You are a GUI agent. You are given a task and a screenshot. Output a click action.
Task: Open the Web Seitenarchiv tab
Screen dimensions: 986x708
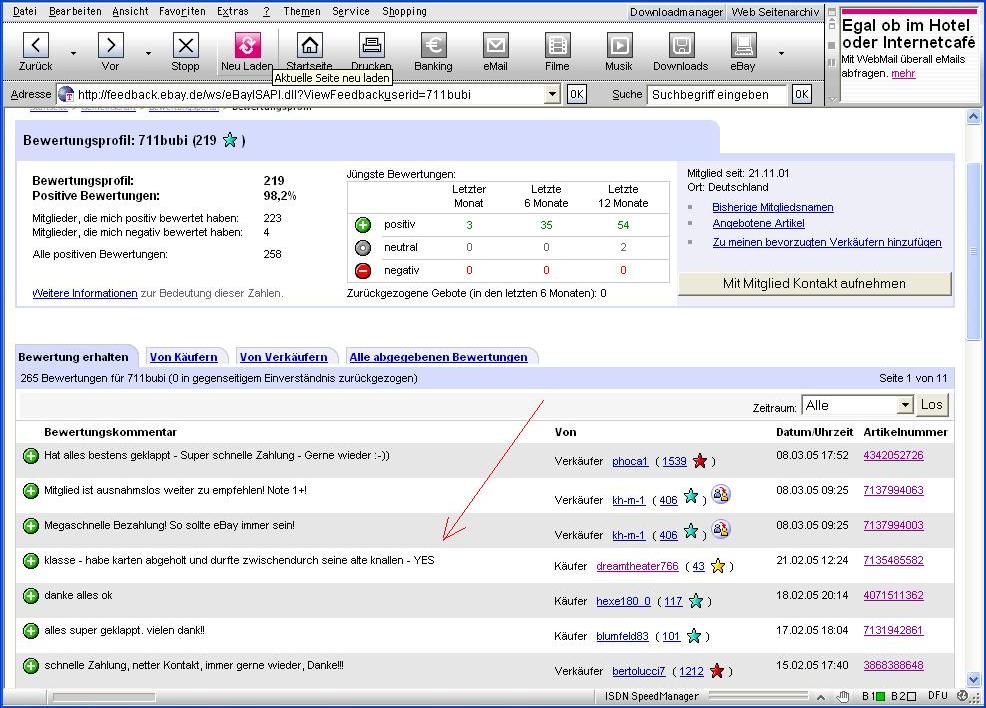[x=775, y=12]
